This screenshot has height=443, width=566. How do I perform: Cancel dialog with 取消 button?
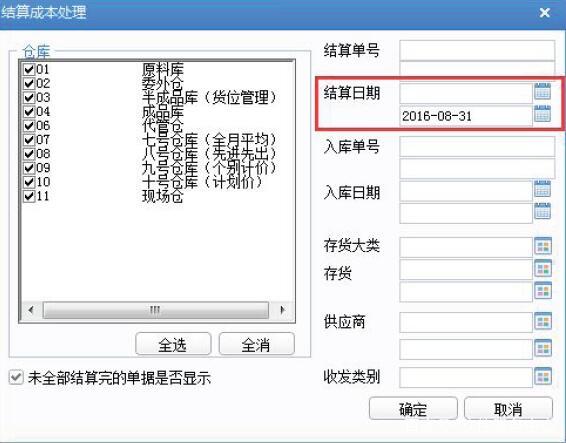(x=508, y=409)
